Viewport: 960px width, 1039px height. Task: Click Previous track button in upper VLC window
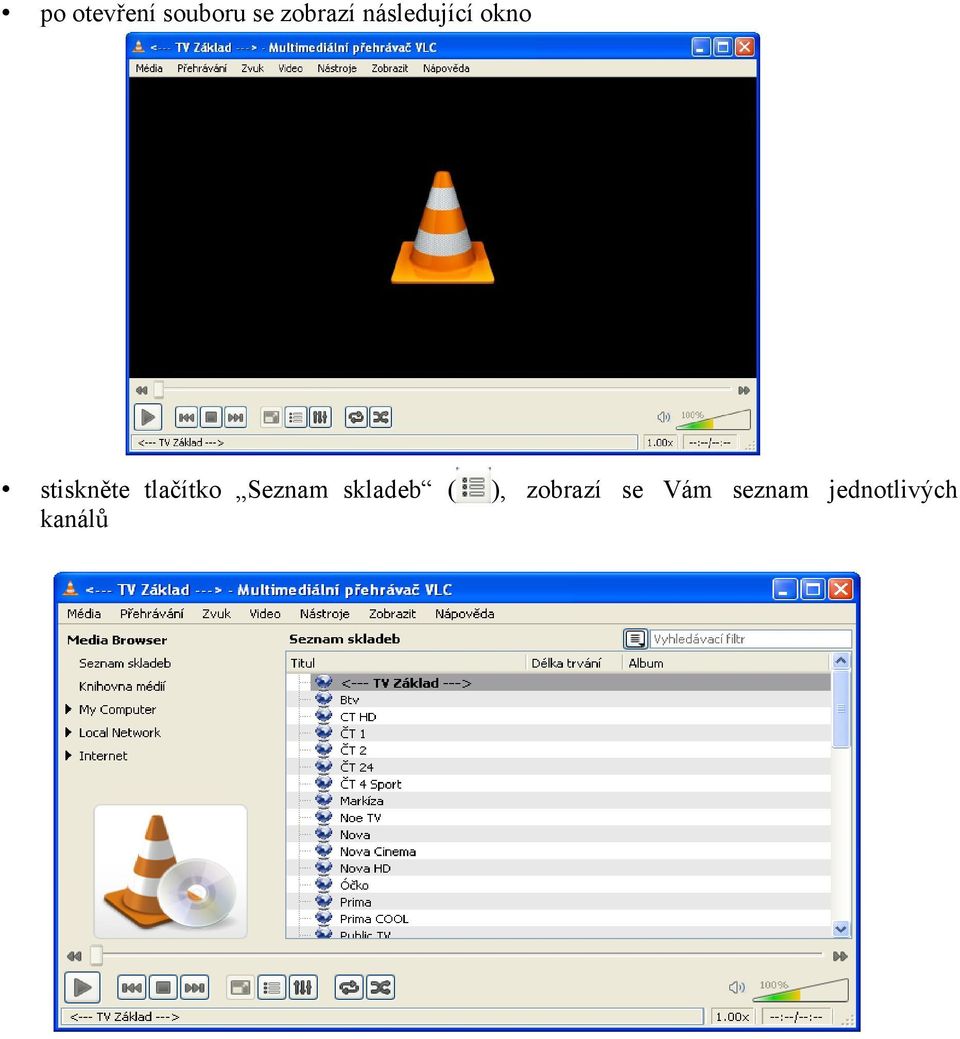(186, 417)
